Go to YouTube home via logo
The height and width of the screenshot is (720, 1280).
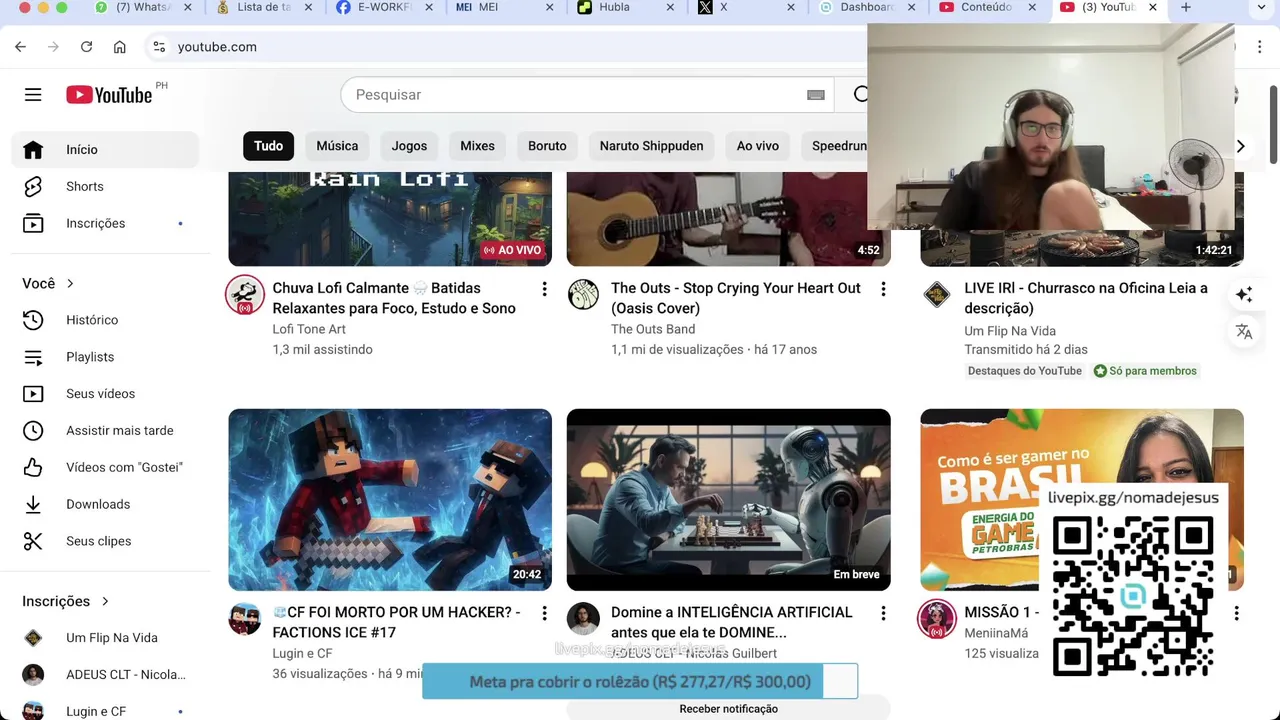(x=109, y=95)
